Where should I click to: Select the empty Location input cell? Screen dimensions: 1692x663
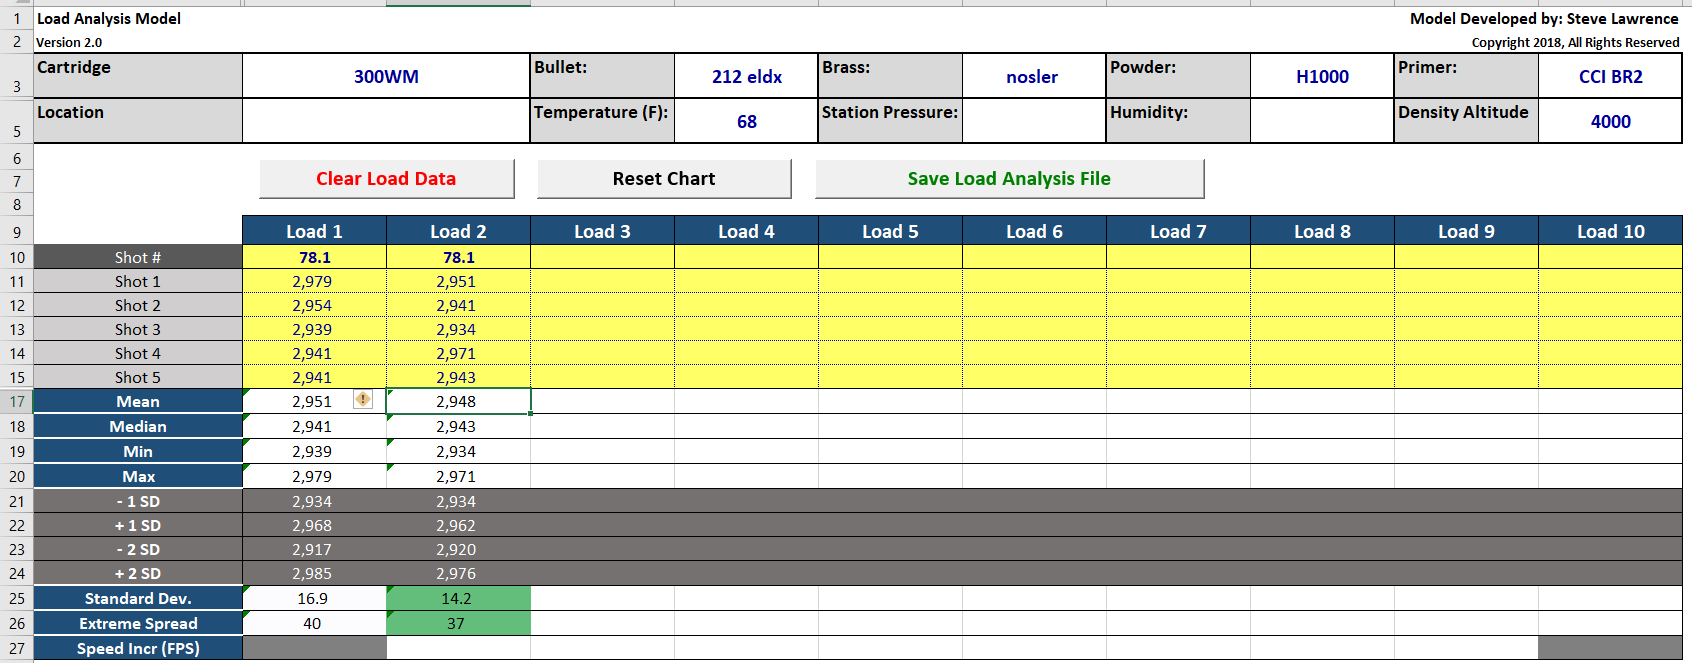point(386,122)
